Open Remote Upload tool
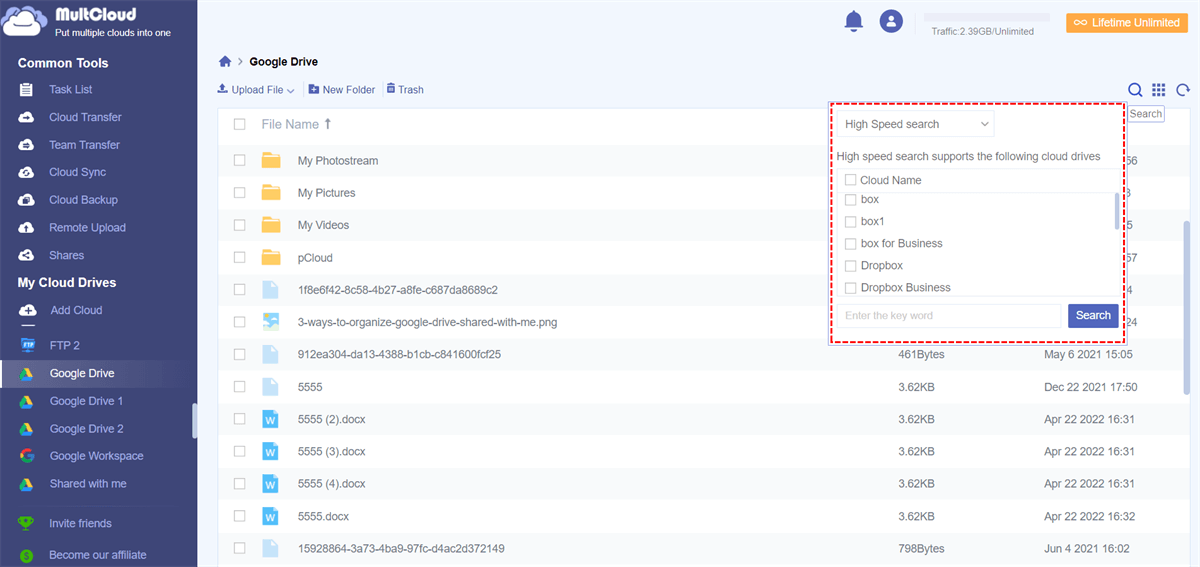 (87, 228)
